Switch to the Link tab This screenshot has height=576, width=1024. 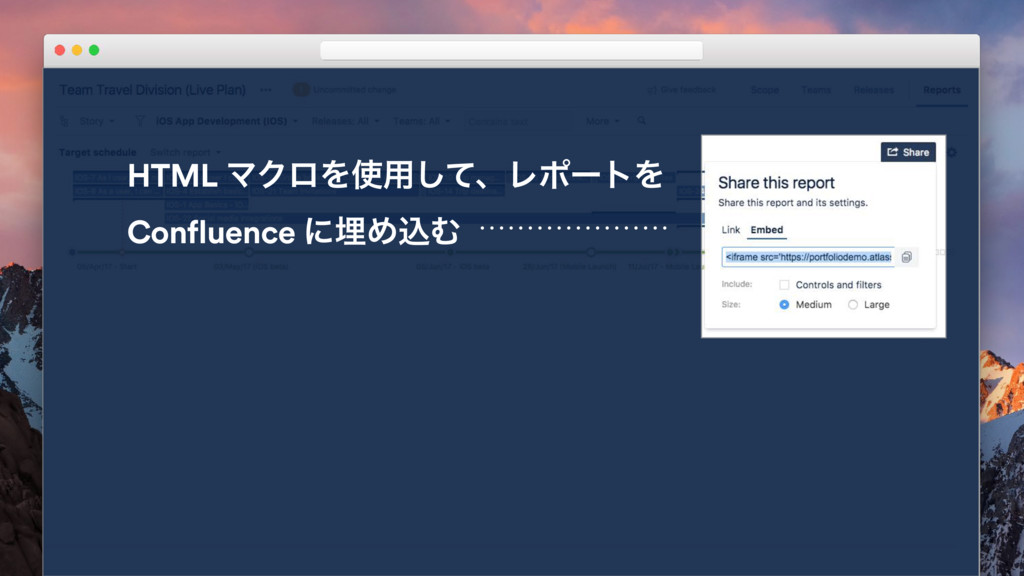[731, 230]
